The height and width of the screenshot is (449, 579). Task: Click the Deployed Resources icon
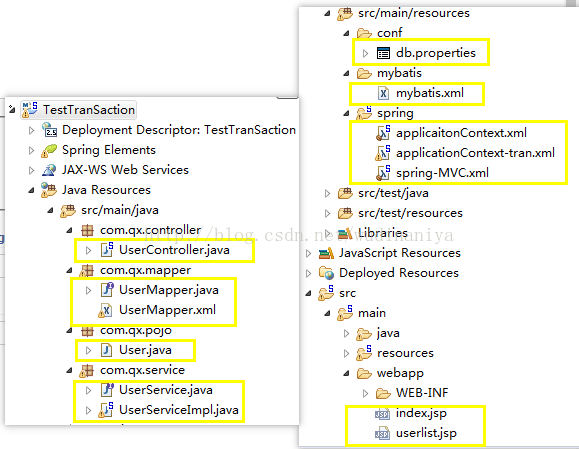(x=326, y=273)
